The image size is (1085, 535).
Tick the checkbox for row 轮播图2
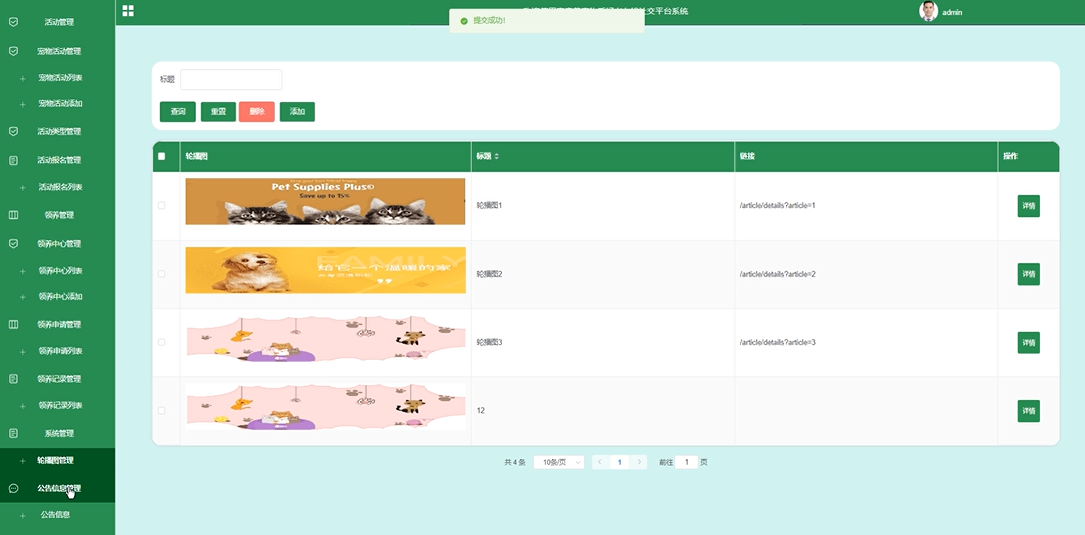point(161,274)
